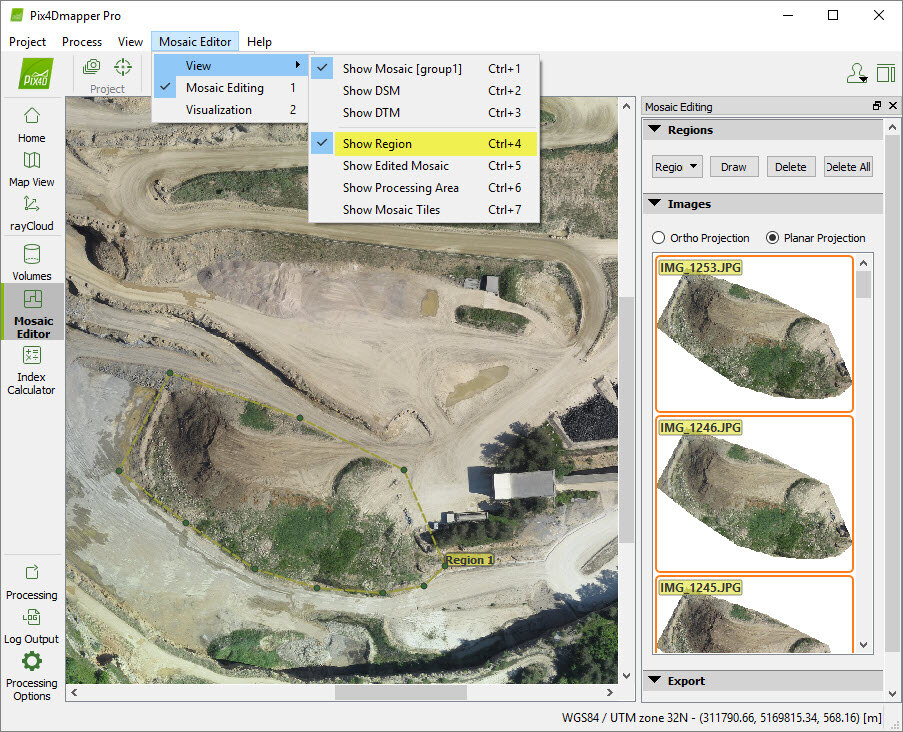903x732 pixels.
Task: Click the Draw region button
Action: [733, 167]
